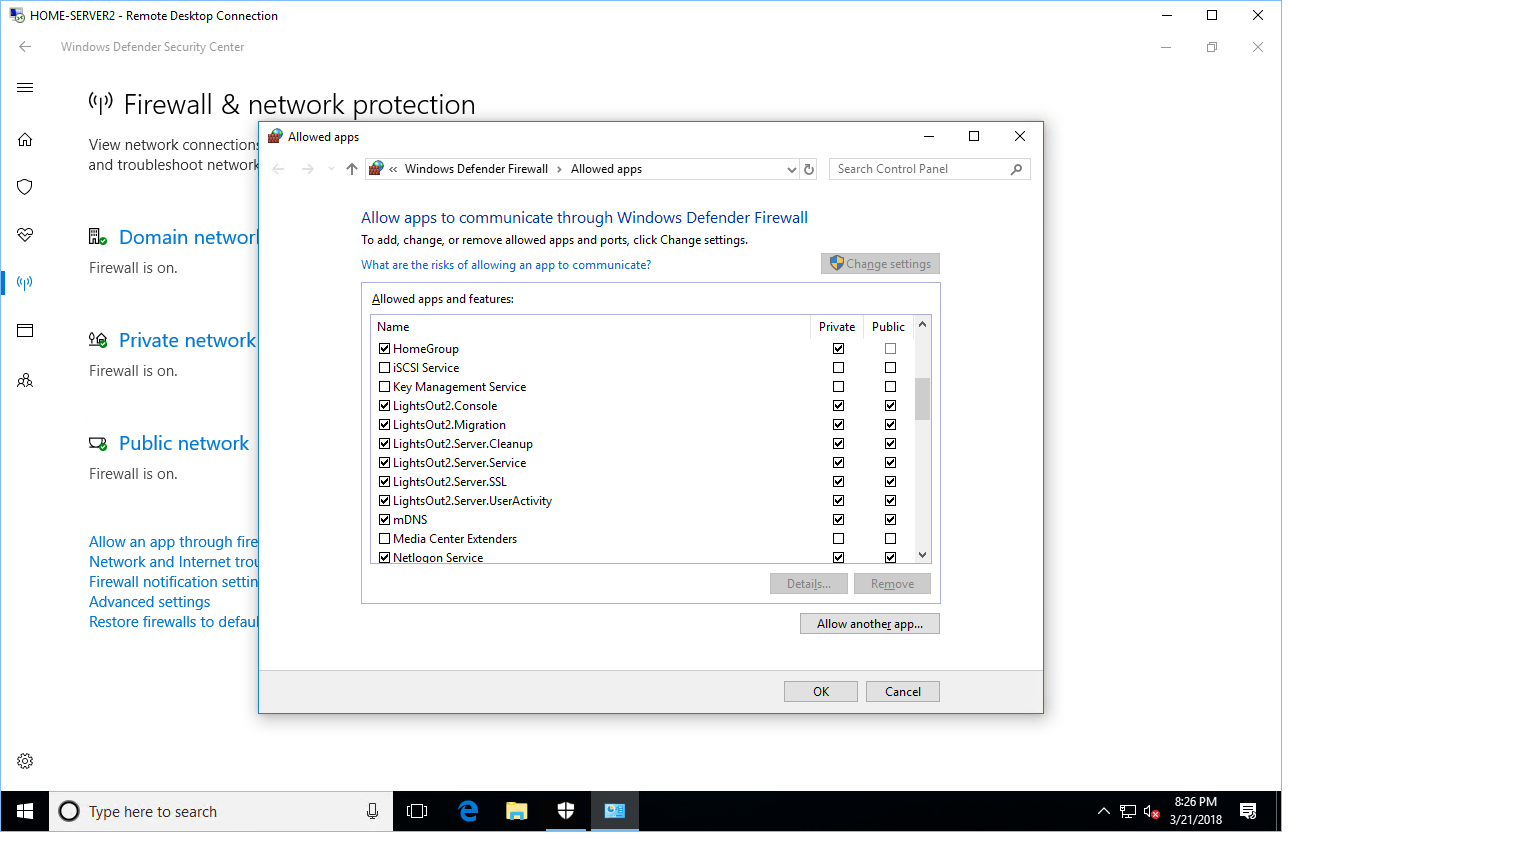Toggle the HomeGroup enabled checkbox
Screen dimensions: 1536x864
tap(384, 349)
